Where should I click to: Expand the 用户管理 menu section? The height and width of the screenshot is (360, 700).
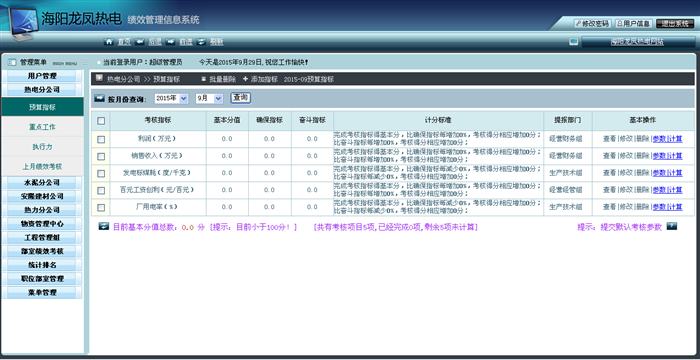42,76
